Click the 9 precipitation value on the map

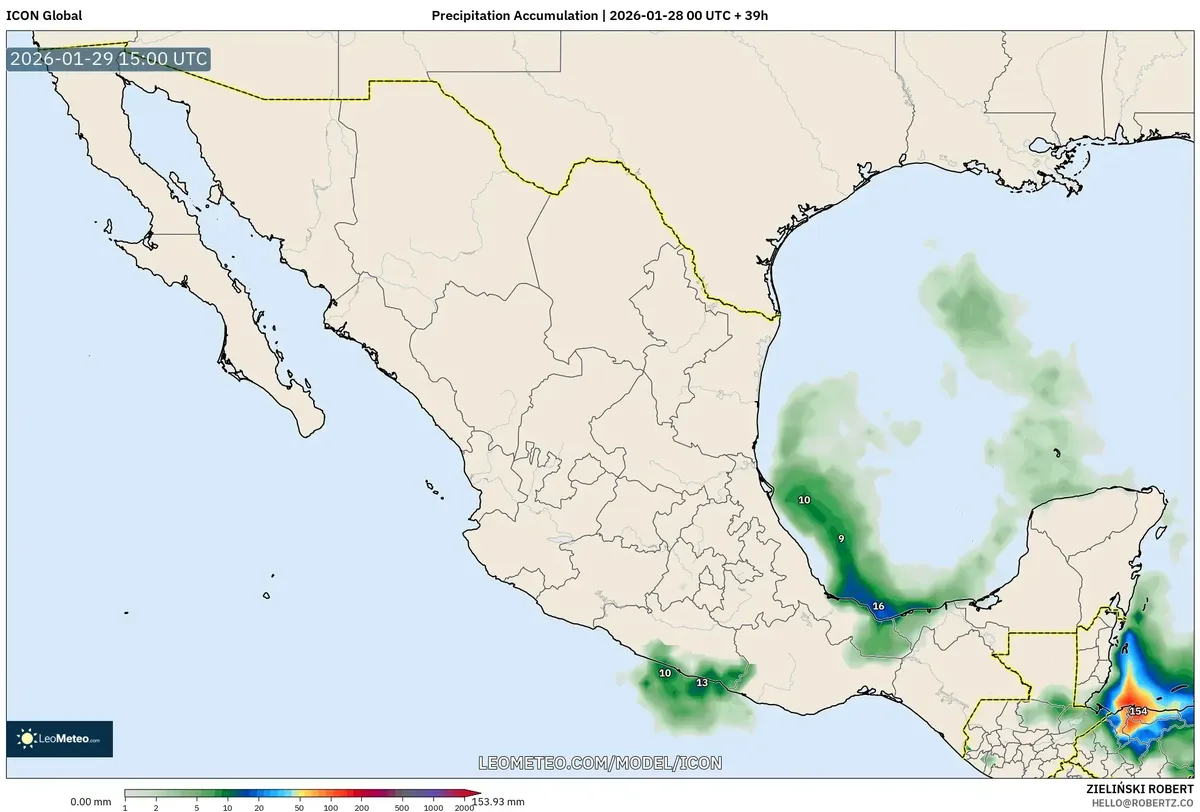tap(841, 539)
